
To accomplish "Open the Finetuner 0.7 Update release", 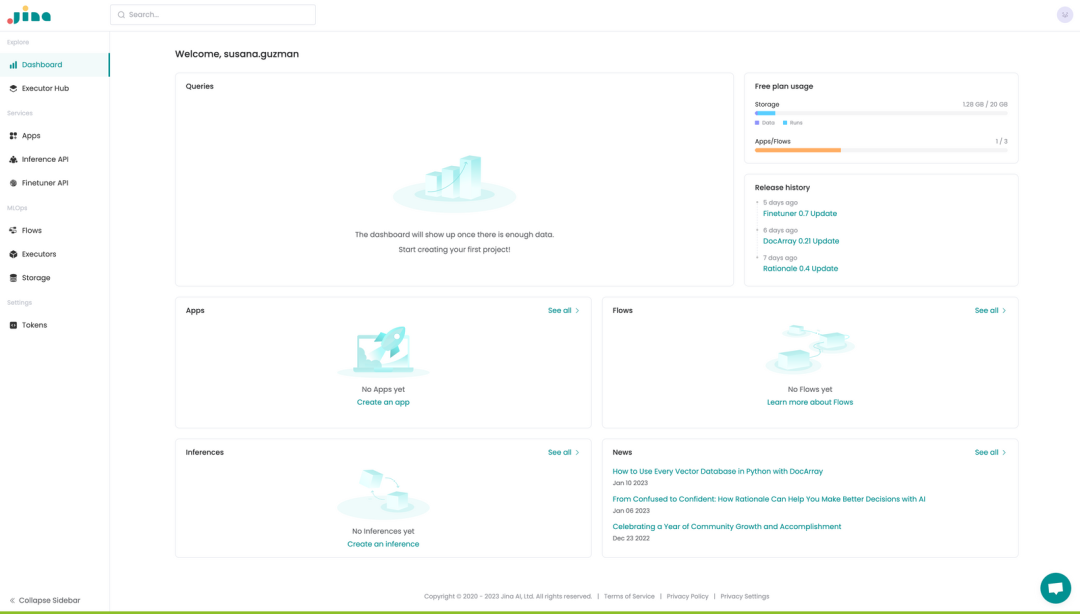I will coord(800,214).
